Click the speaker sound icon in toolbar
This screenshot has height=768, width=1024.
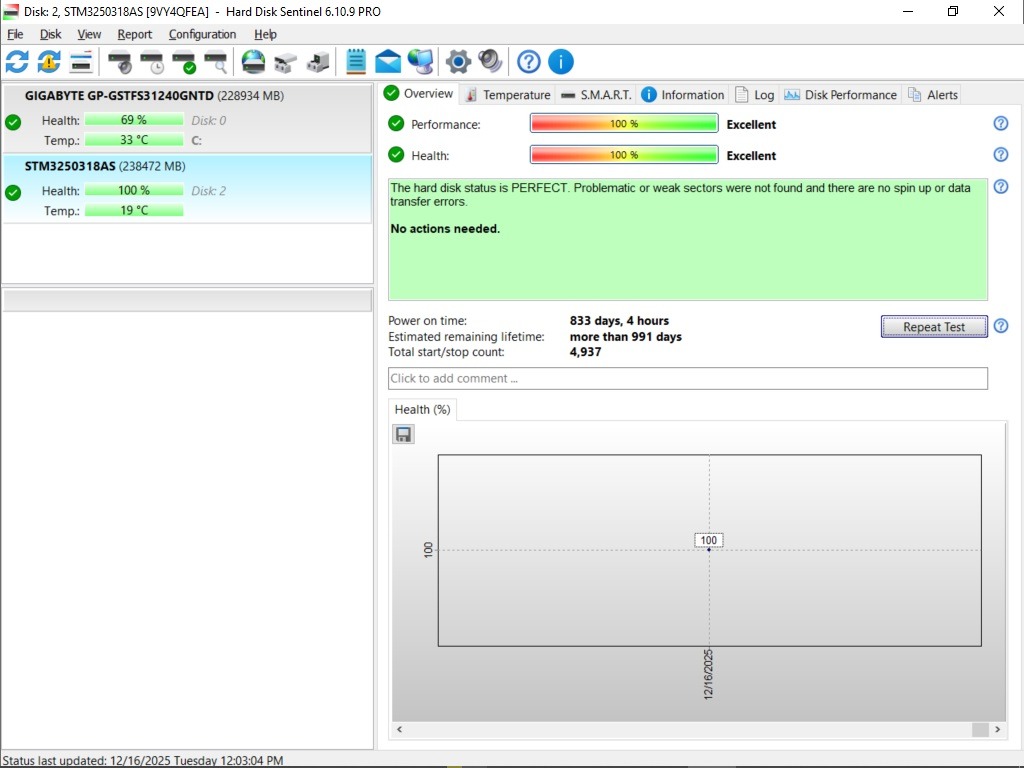point(490,62)
